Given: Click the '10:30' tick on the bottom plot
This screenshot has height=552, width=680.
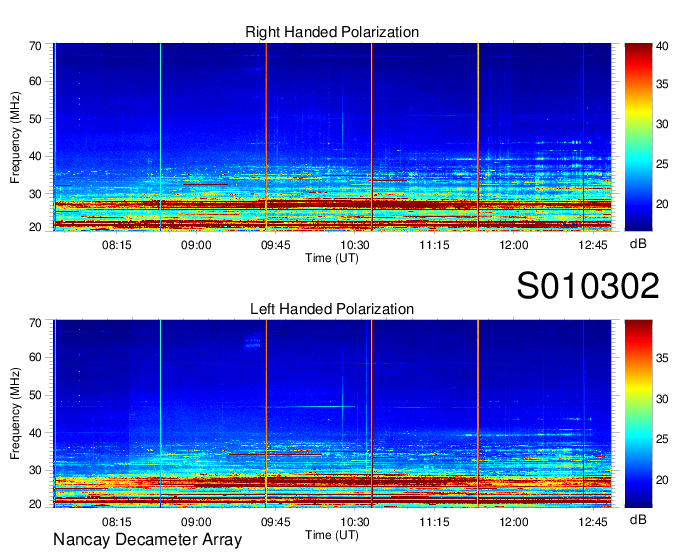Looking at the screenshot, I should tap(355, 522).
